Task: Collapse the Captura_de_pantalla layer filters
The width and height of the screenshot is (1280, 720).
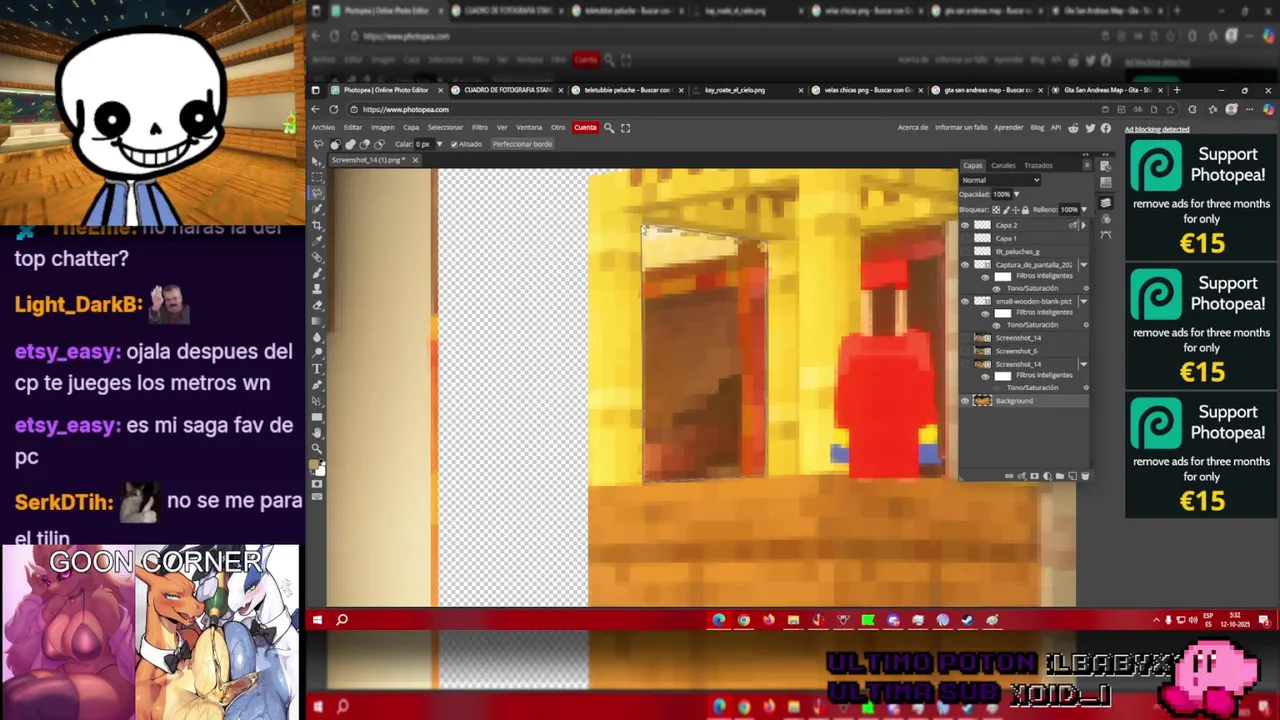Action: point(1084,265)
